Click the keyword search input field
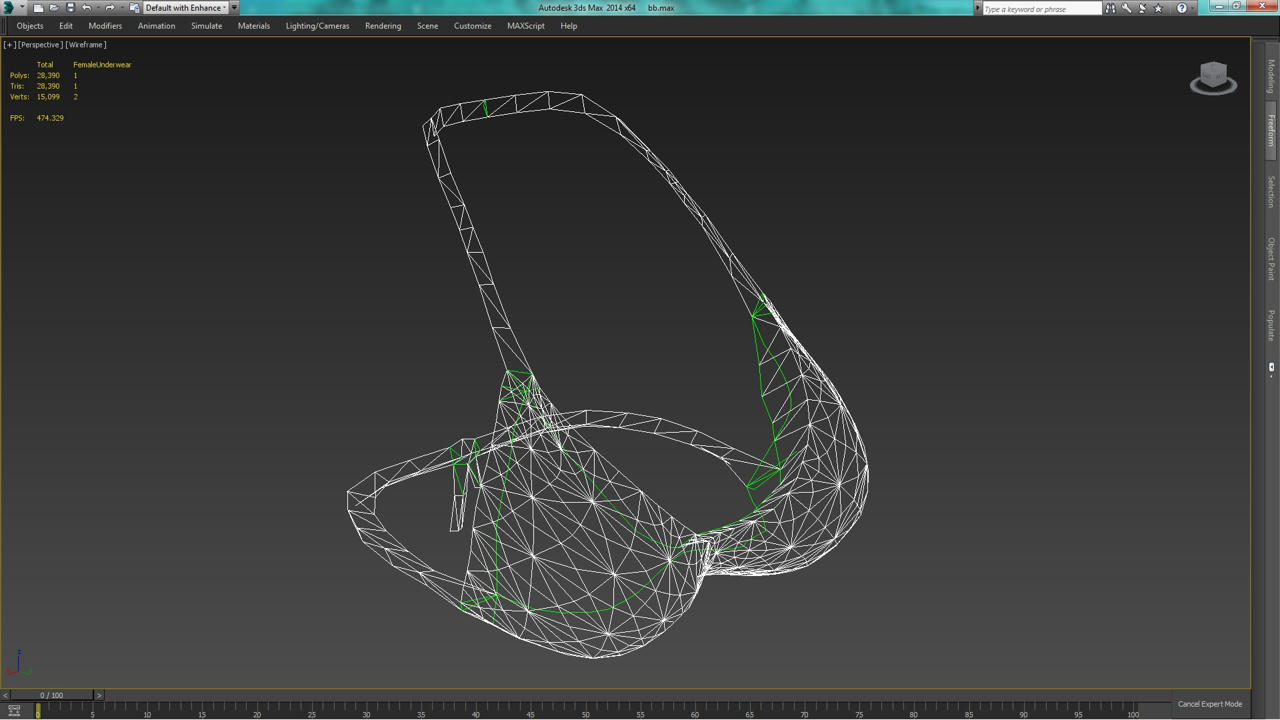Image resolution: width=1280 pixels, height=720 pixels. point(1041,9)
